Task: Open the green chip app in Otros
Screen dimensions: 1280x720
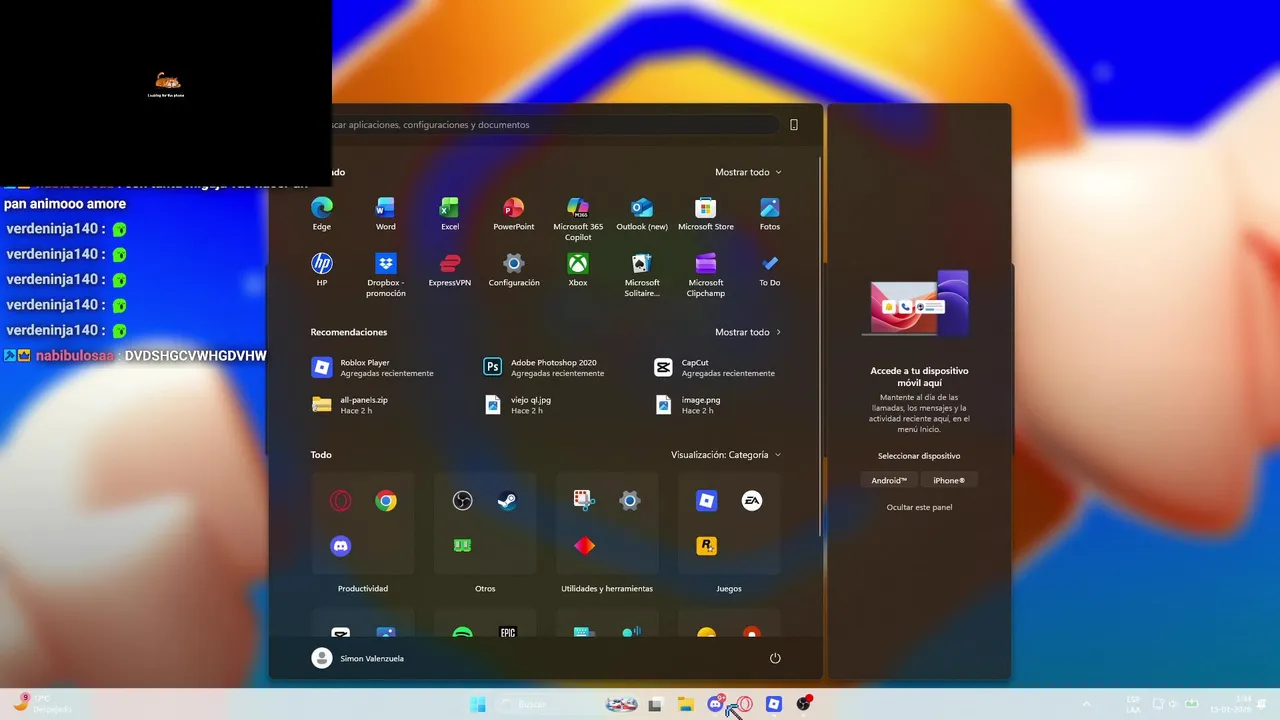Action: [x=462, y=546]
